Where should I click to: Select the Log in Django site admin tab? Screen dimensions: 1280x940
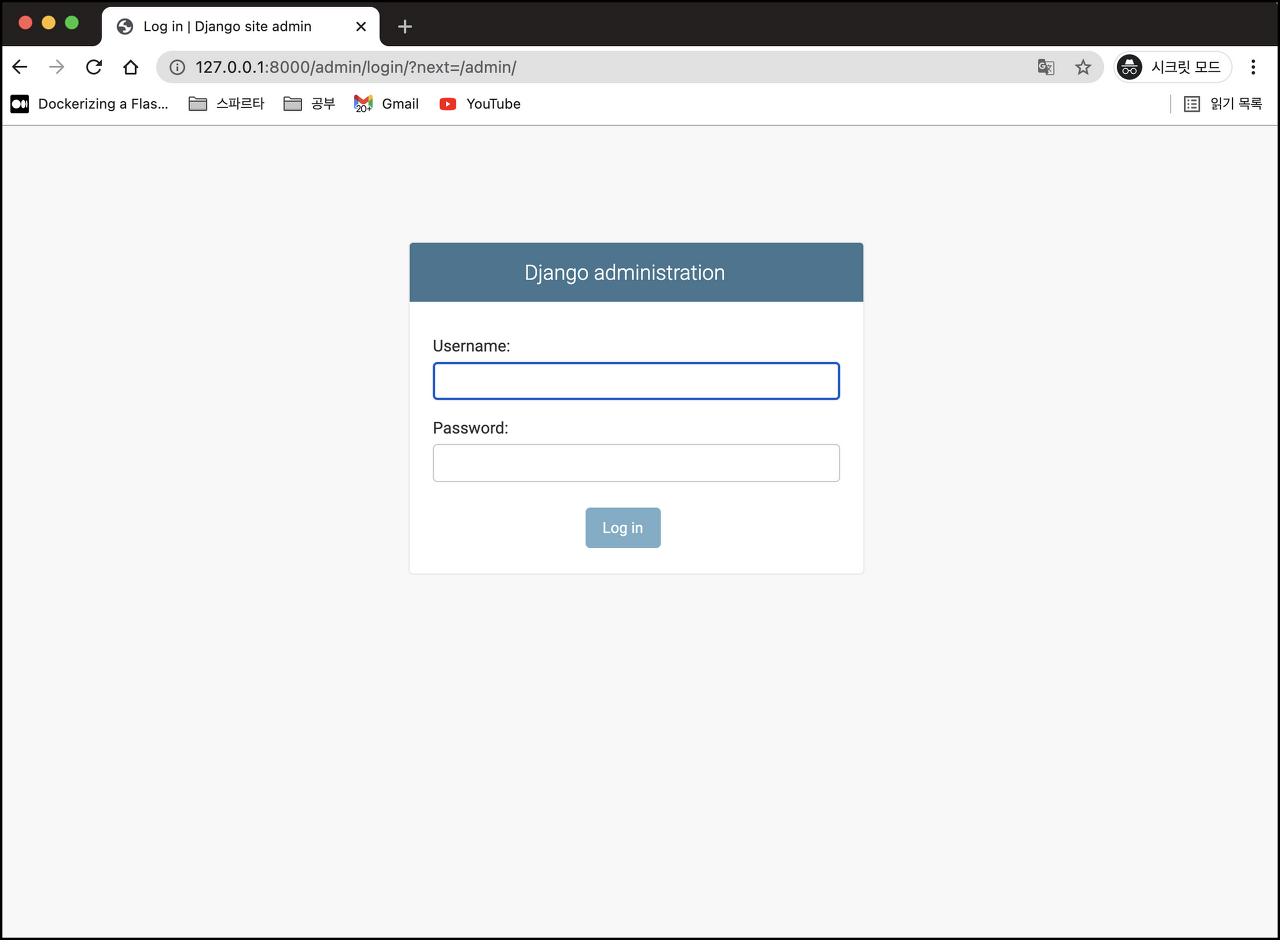pyautogui.click(x=241, y=27)
